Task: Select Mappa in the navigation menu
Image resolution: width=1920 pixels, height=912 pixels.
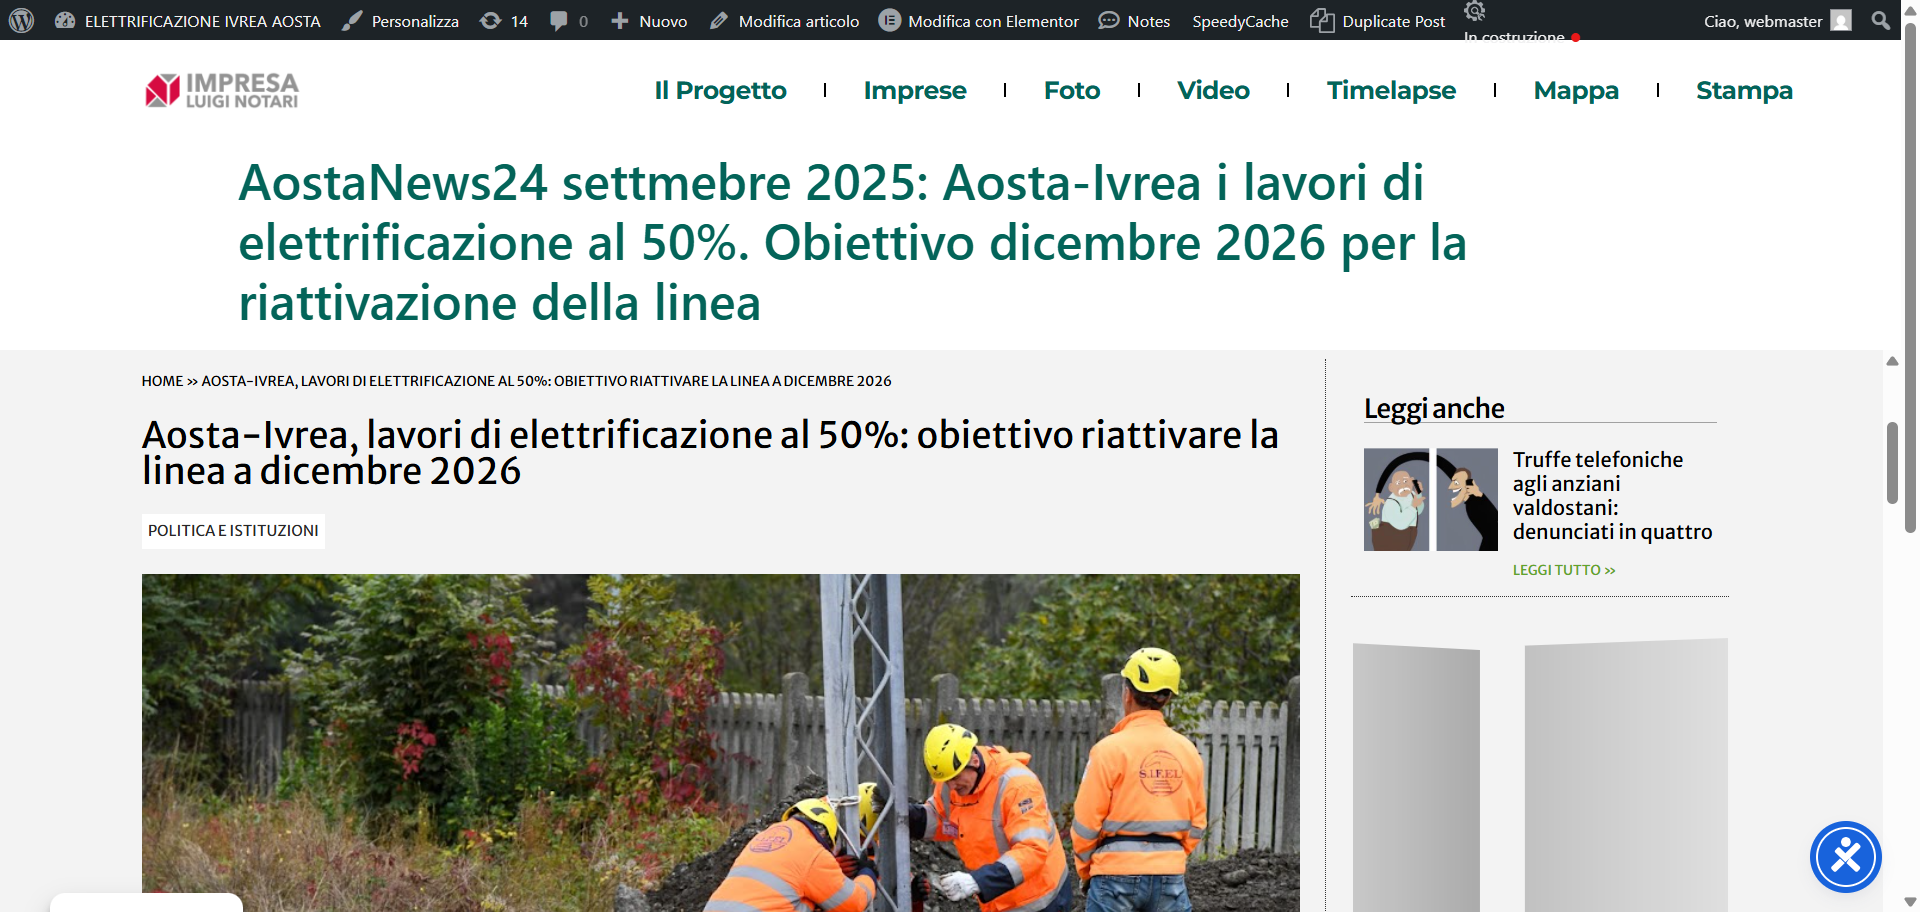Action: pyautogui.click(x=1576, y=90)
